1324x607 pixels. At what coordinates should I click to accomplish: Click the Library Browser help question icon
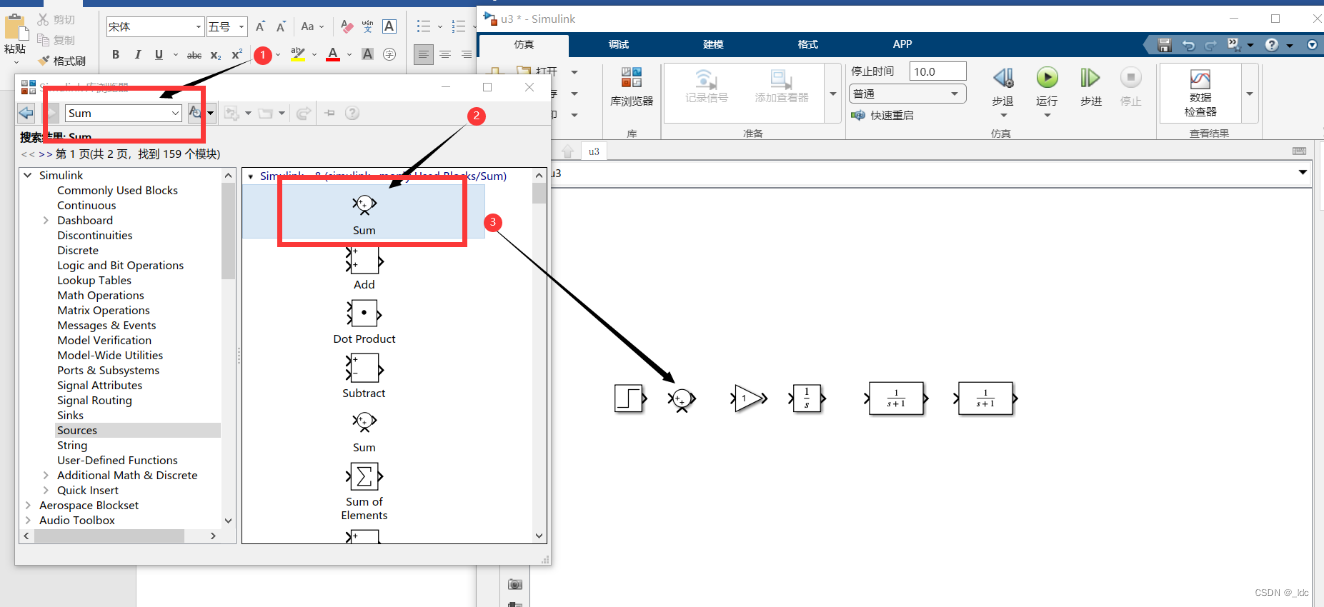[352, 113]
